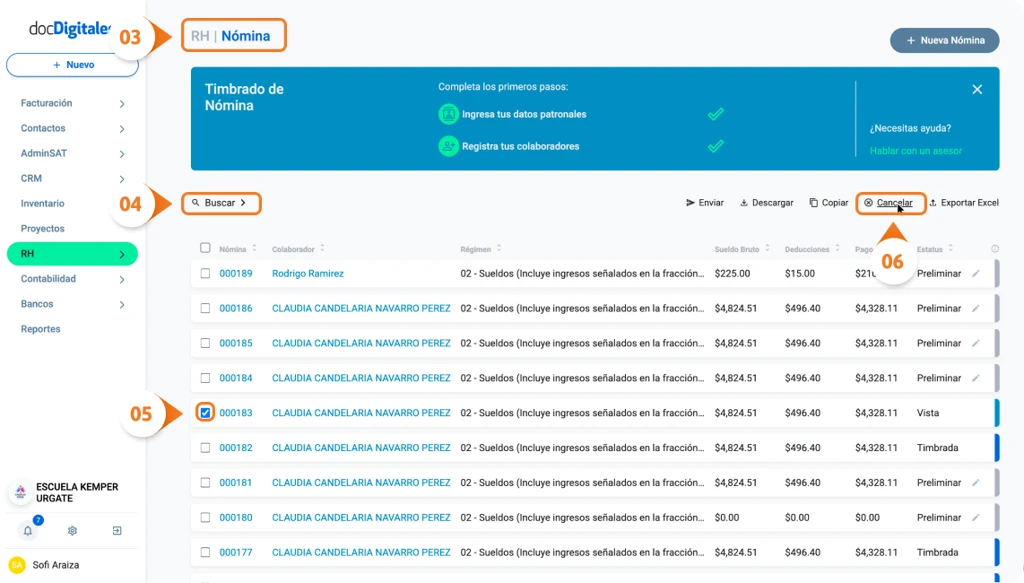Expand the CRM menu chevron
The height and width of the screenshot is (583, 1024).
click(x=122, y=179)
